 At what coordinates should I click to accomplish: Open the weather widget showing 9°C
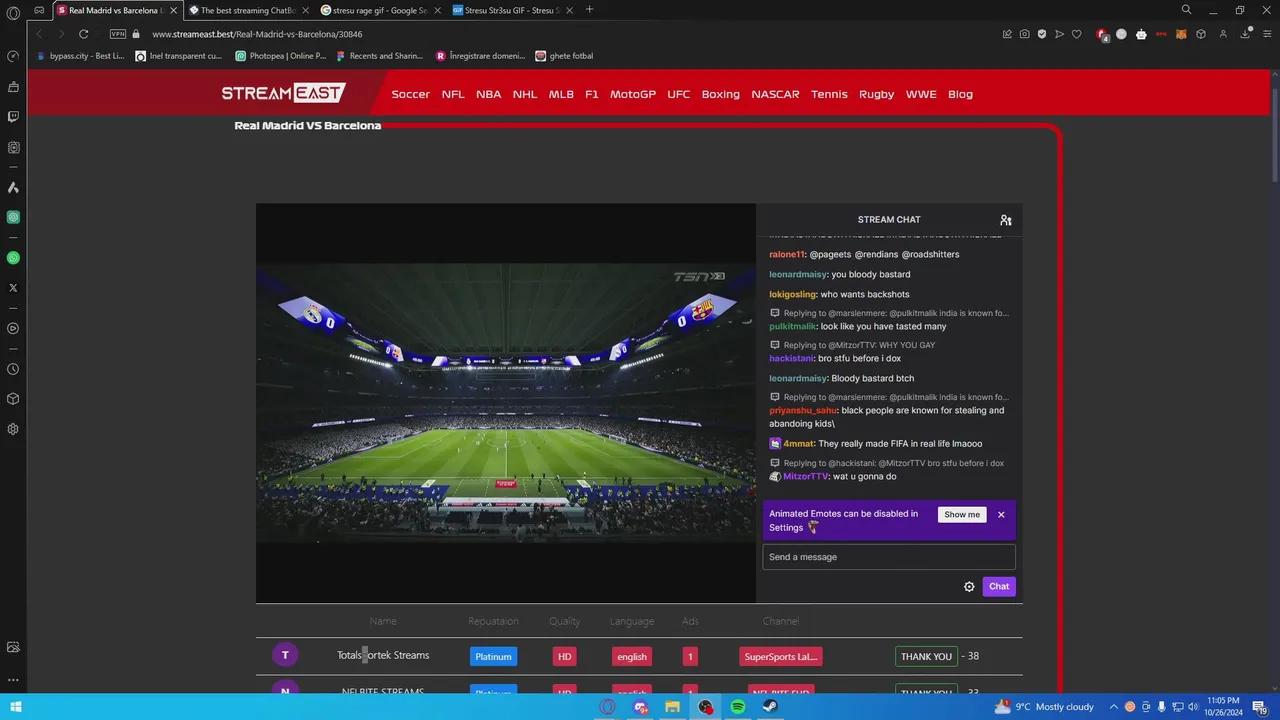coord(1045,707)
